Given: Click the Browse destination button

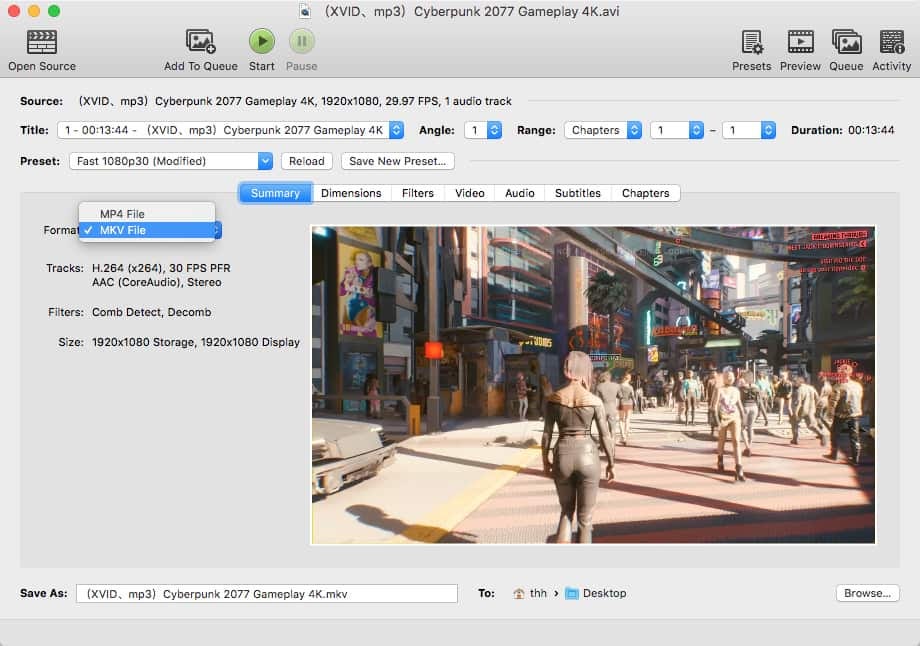Looking at the screenshot, I should click(x=866, y=593).
